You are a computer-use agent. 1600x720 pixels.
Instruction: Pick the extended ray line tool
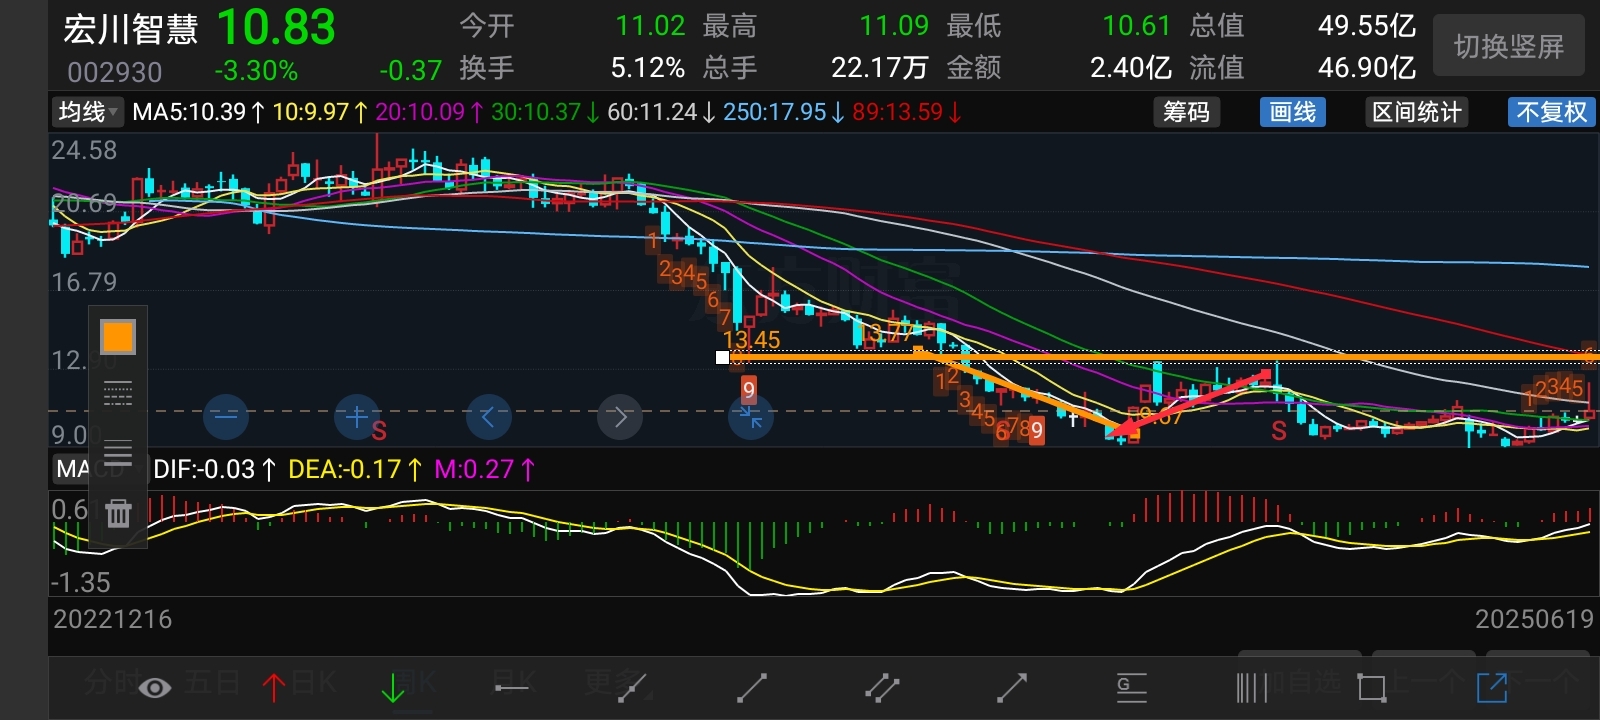pos(632,688)
